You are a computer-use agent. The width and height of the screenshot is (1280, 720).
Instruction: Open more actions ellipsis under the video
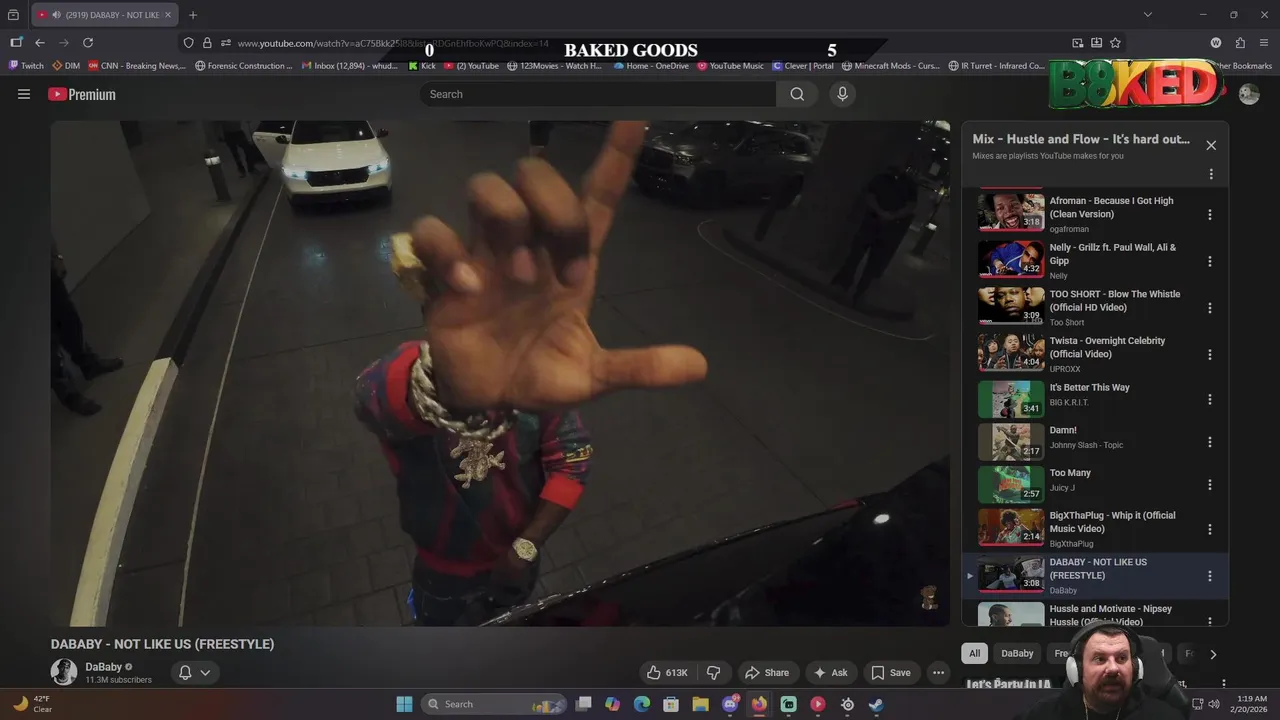(x=938, y=673)
